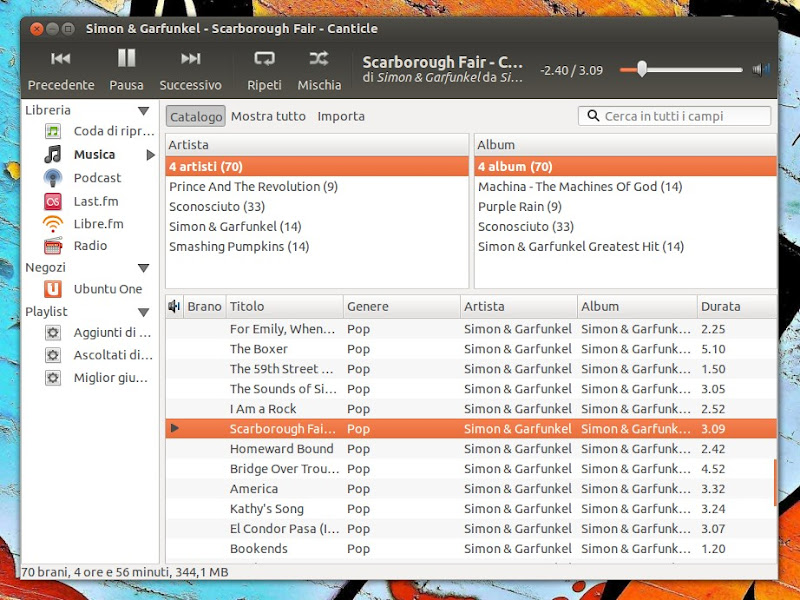Open the Miglior giudizio playlist icon
800x600 pixels.
click(53, 378)
